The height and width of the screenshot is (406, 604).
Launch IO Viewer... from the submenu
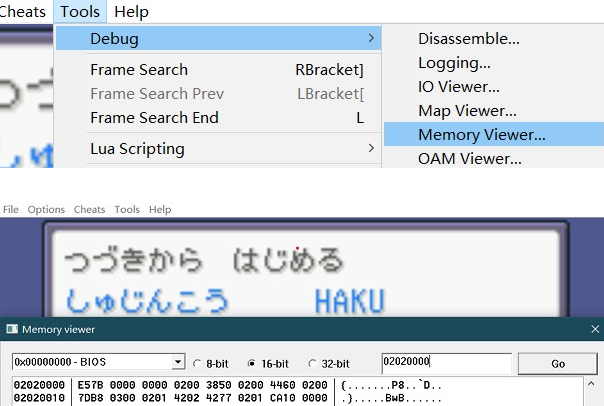(459, 87)
